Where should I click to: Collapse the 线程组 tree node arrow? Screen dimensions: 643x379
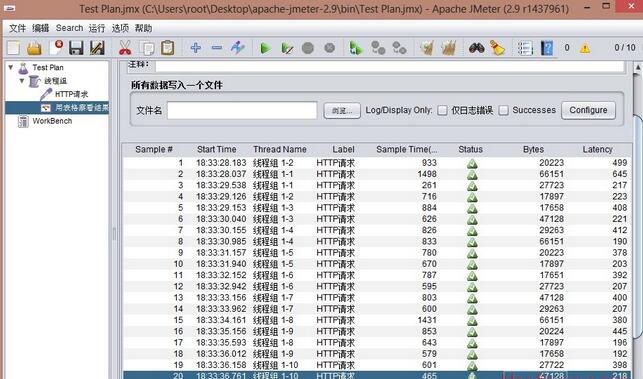click(22, 81)
